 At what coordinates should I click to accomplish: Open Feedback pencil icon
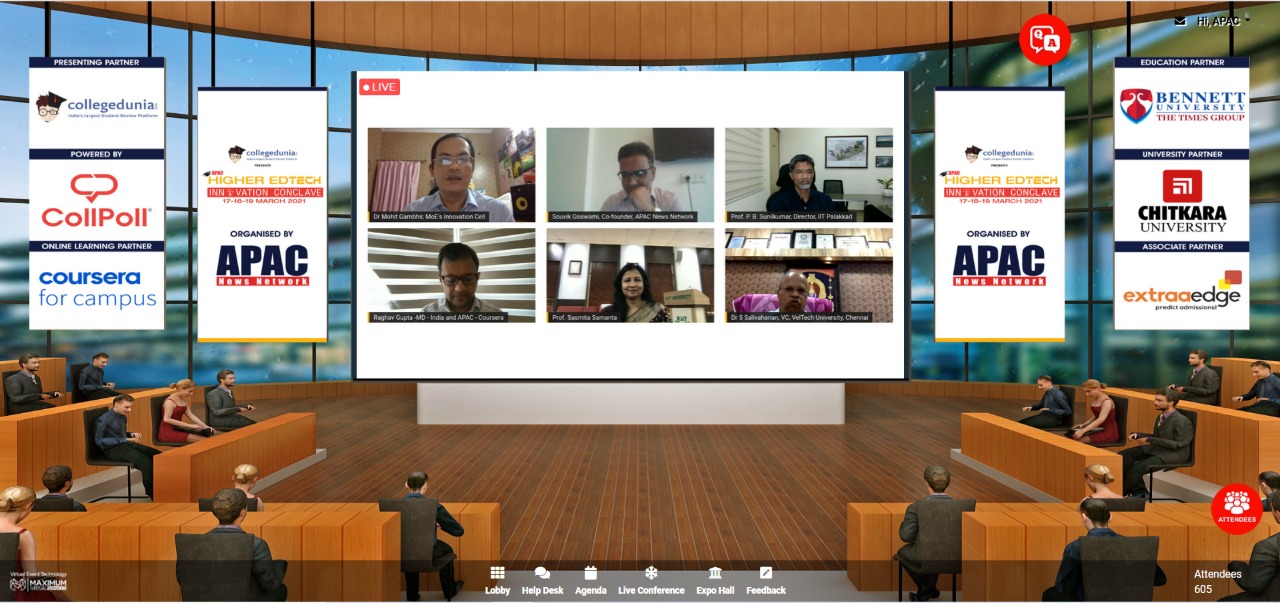[x=766, y=573]
